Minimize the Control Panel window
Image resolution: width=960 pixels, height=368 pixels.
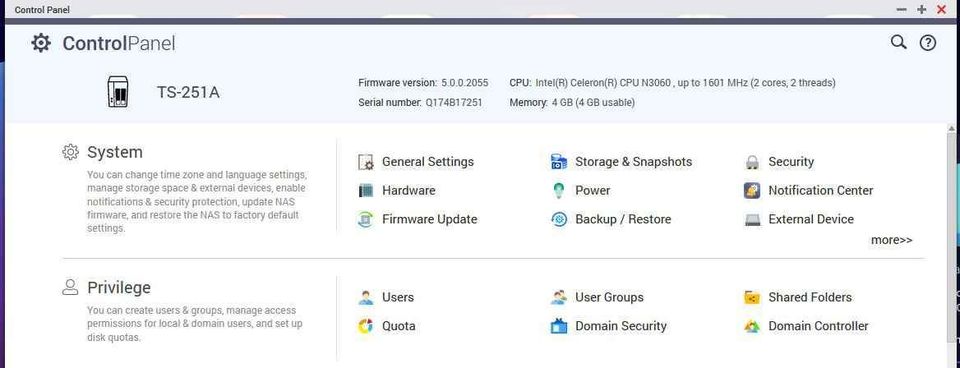click(x=901, y=10)
